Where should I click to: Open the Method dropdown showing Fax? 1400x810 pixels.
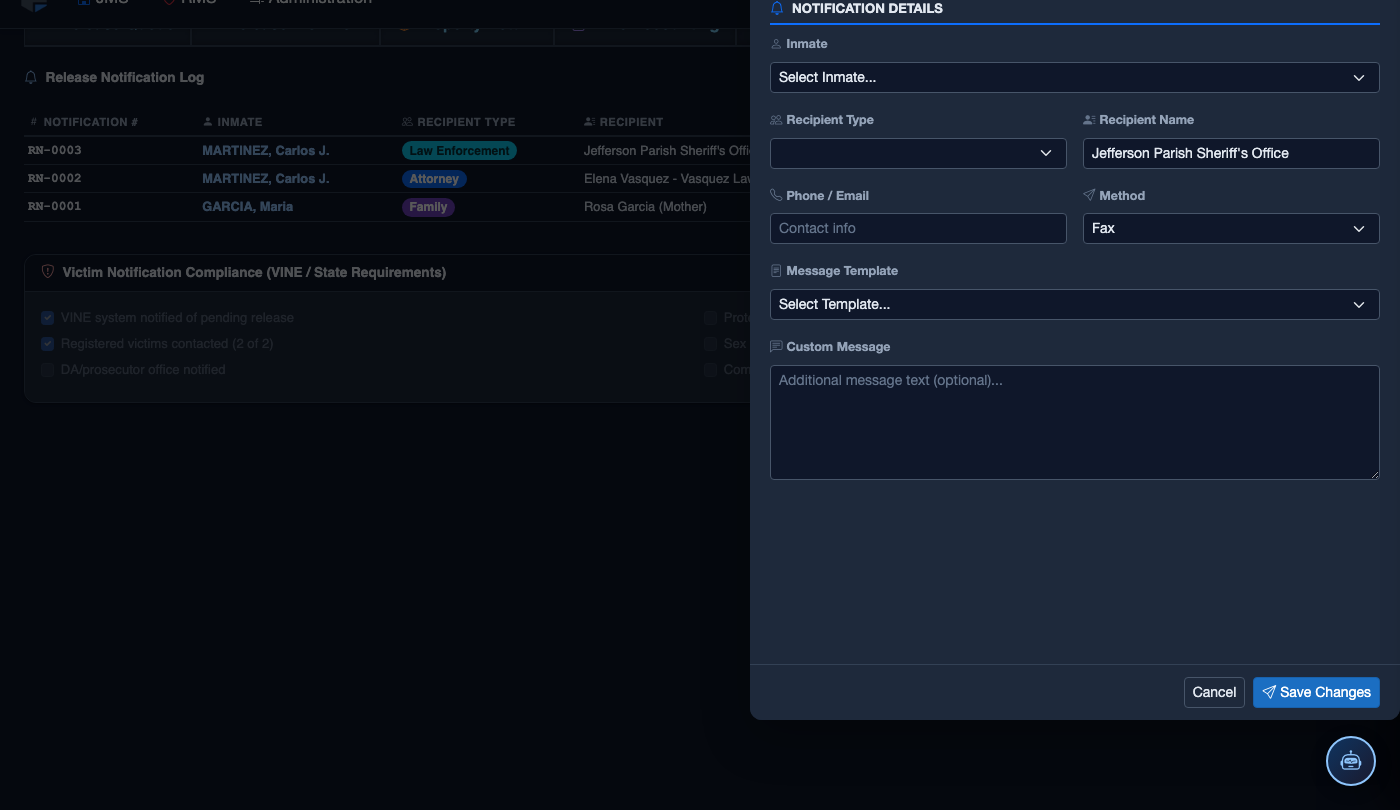[1231, 228]
